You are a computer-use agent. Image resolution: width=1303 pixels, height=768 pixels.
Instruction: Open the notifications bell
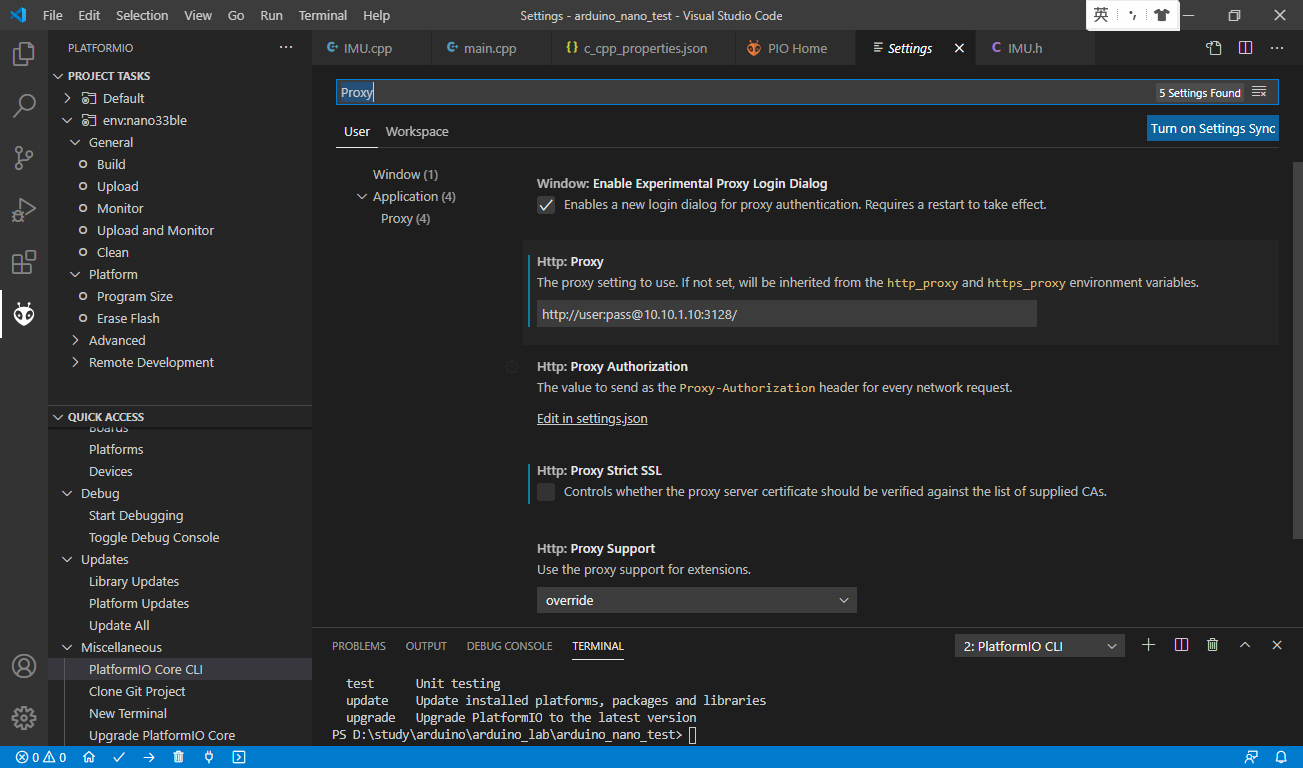tap(1282, 757)
